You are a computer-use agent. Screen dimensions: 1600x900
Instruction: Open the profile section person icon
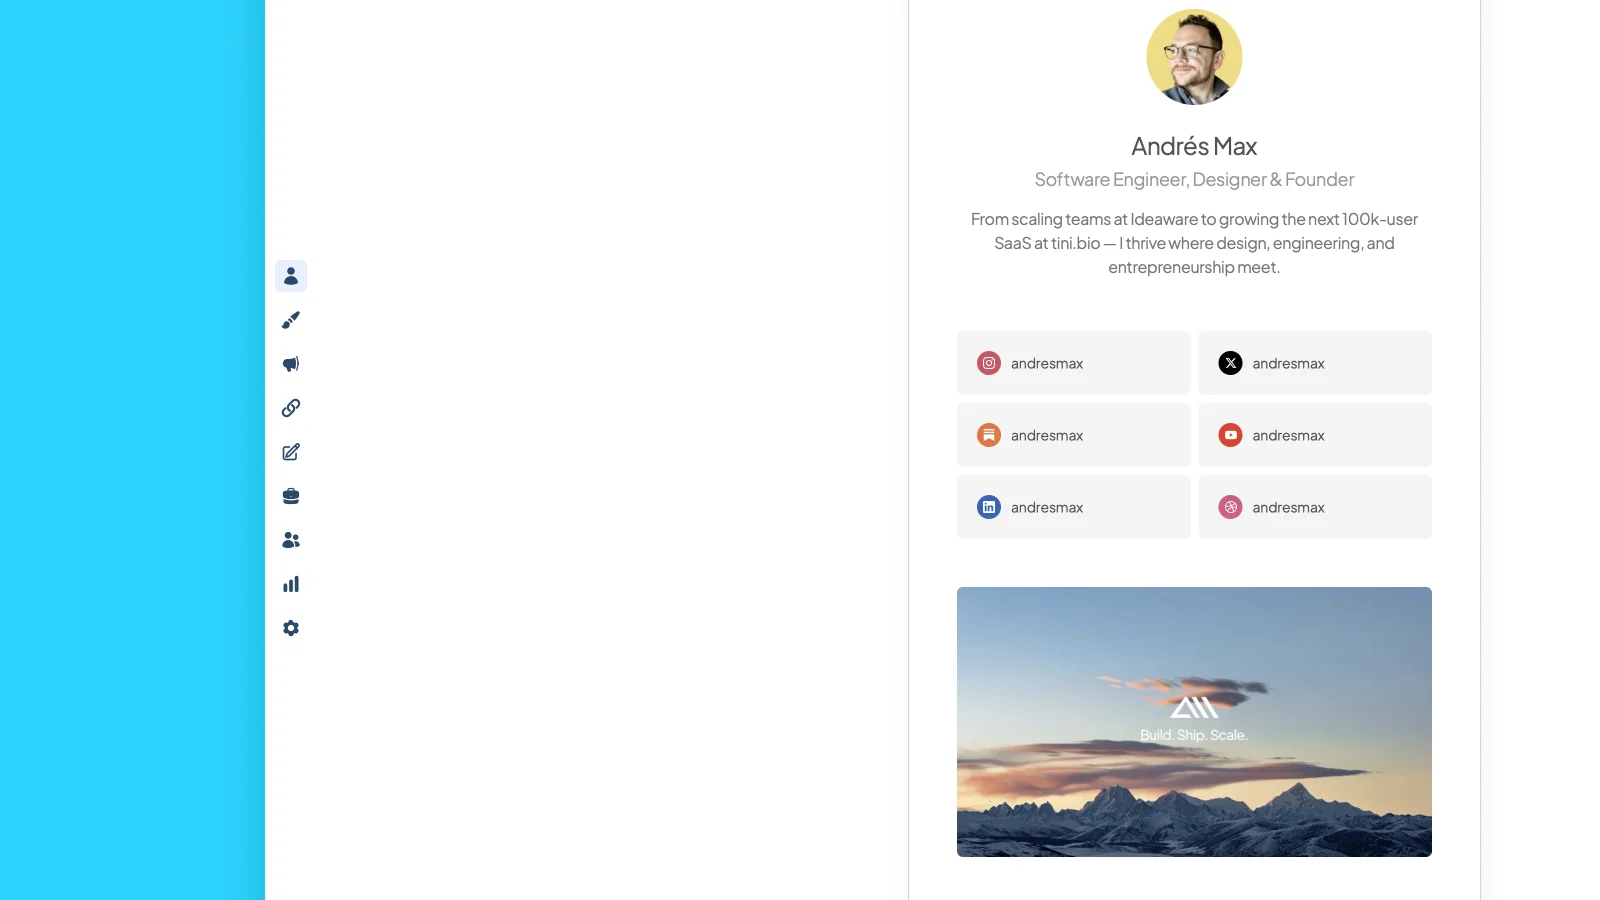pyautogui.click(x=291, y=276)
